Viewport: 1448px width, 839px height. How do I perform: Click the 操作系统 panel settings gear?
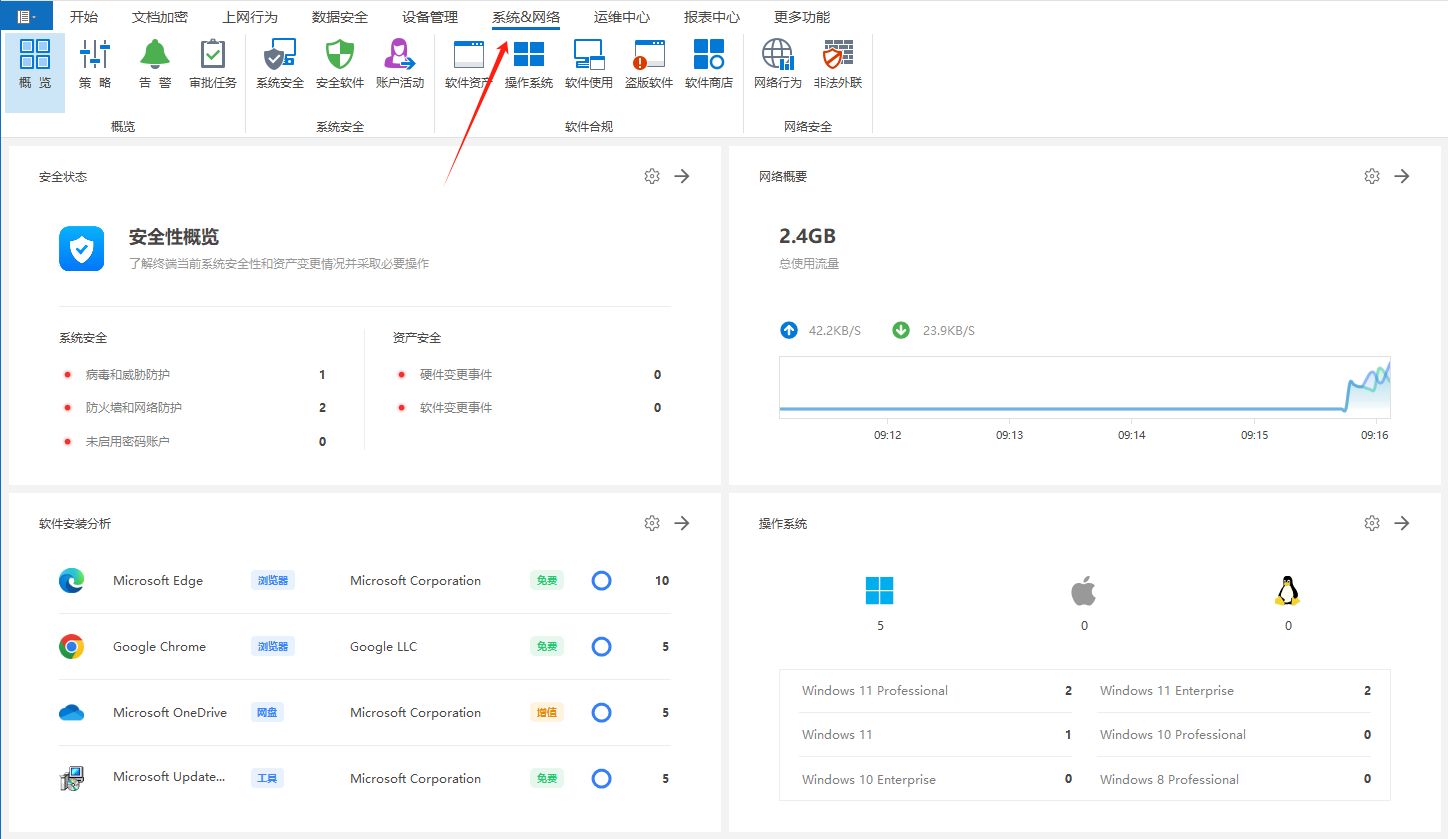(1372, 523)
